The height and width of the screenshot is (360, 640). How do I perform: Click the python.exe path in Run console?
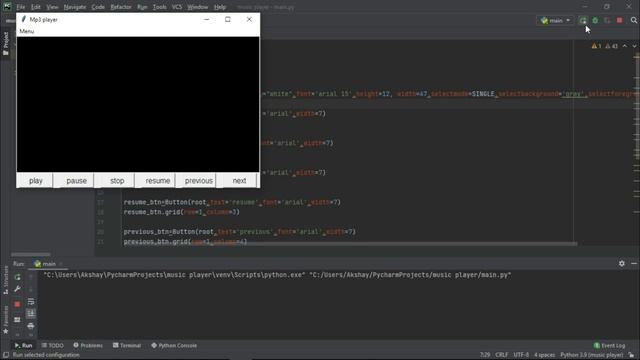click(x=174, y=275)
